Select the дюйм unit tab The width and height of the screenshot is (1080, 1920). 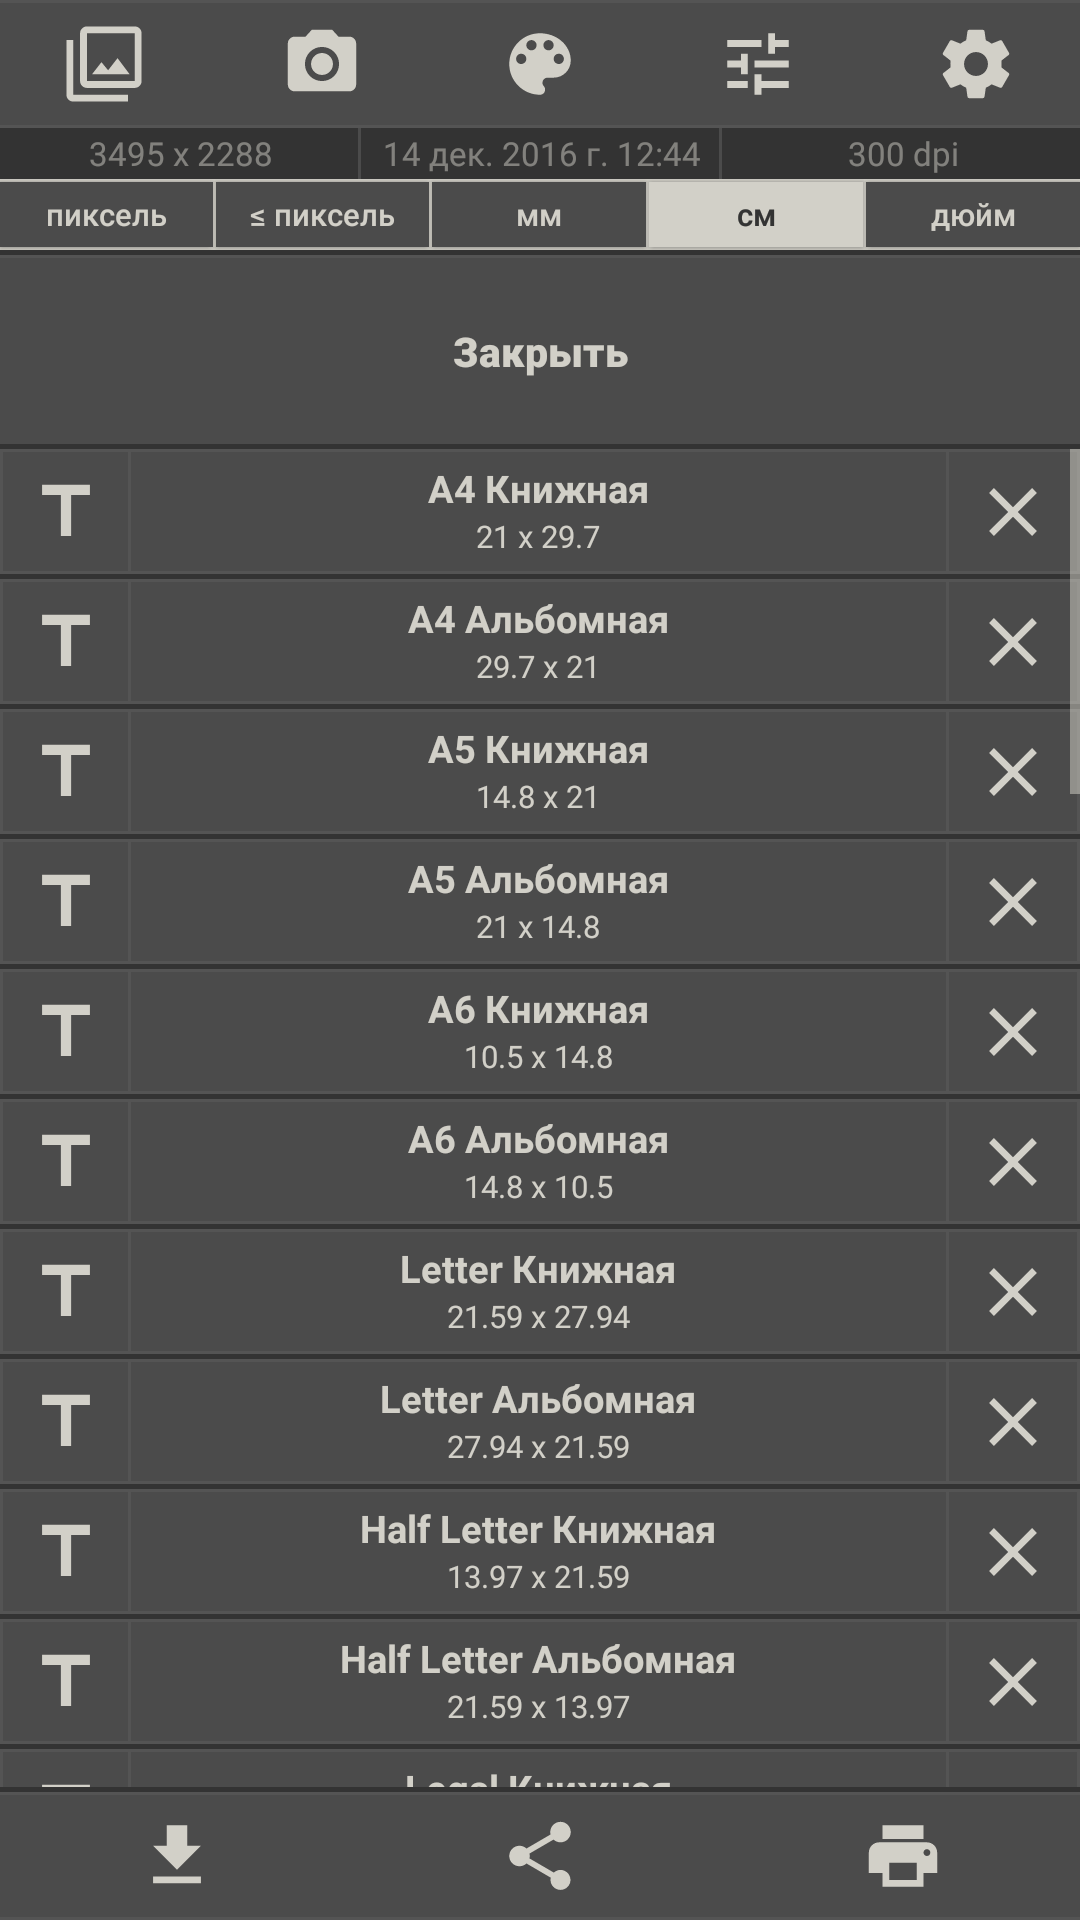click(973, 216)
